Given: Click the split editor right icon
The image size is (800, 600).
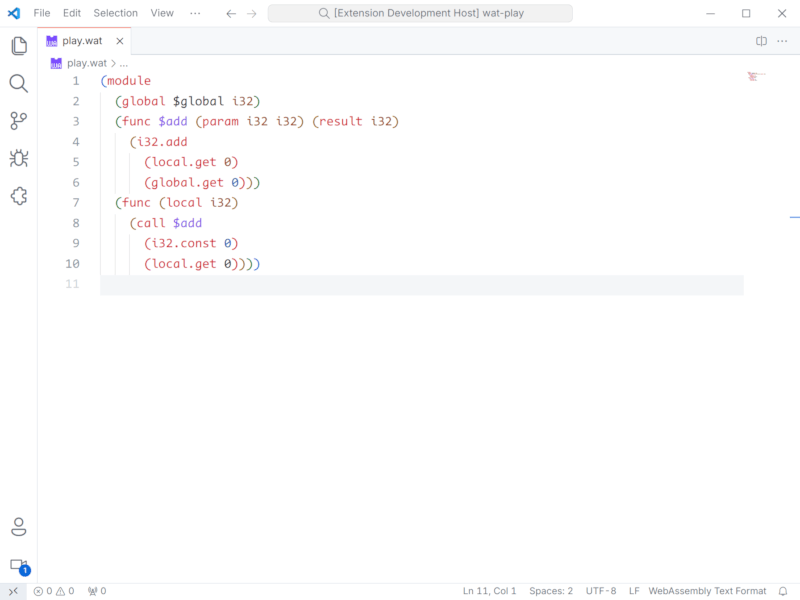Looking at the screenshot, I should (x=761, y=41).
